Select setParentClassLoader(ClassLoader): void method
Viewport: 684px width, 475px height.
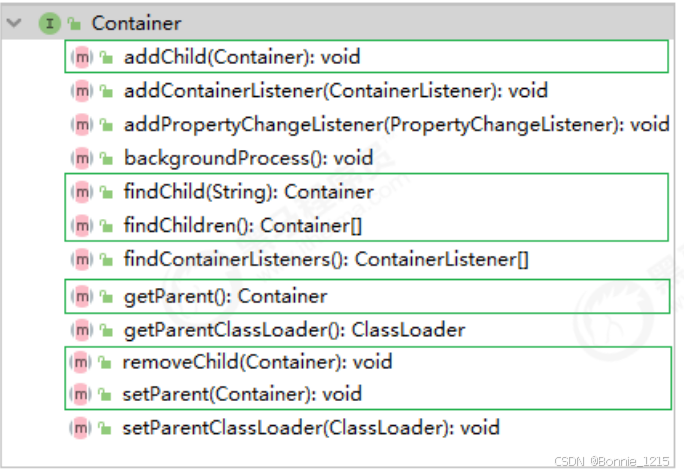pos(311,428)
